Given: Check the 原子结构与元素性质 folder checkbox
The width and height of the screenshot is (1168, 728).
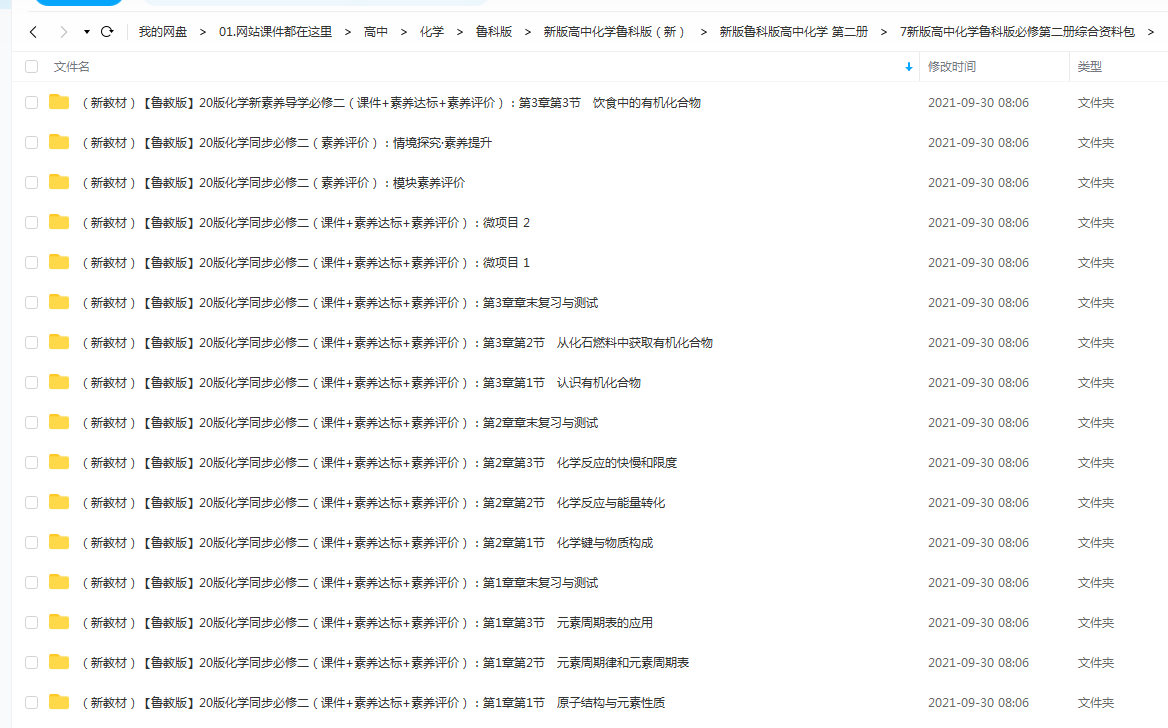Looking at the screenshot, I should pos(31,703).
